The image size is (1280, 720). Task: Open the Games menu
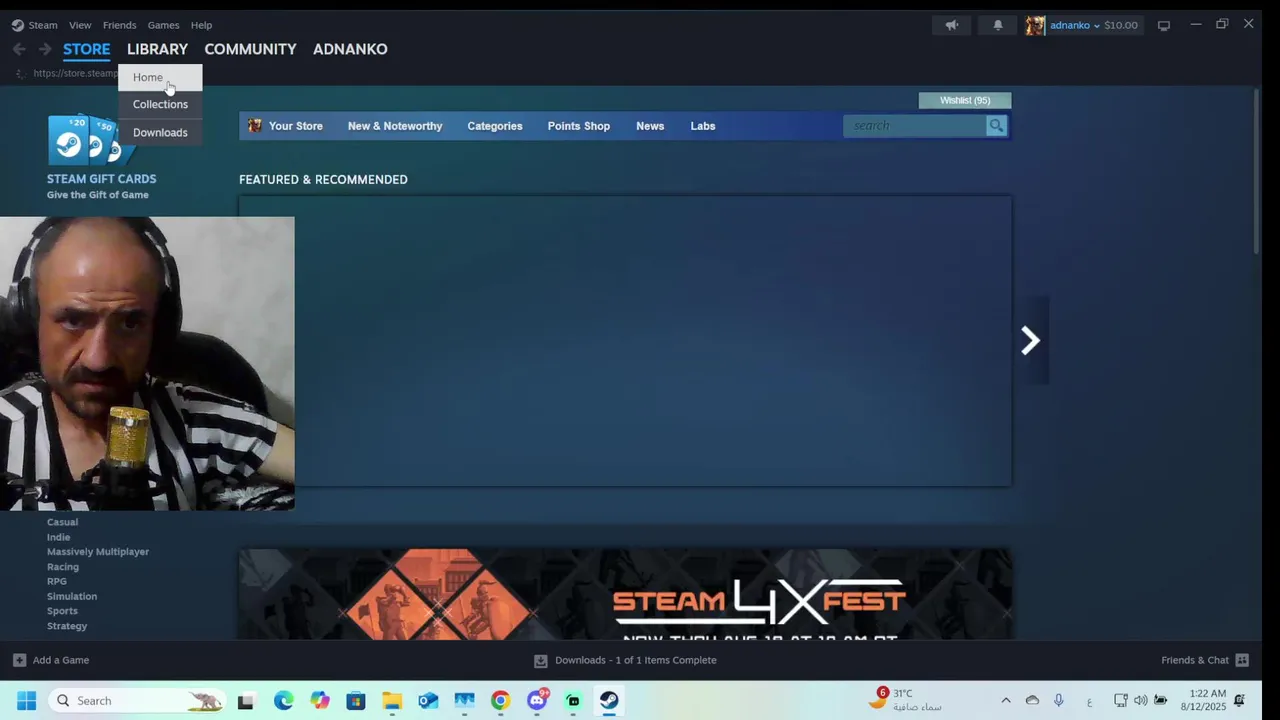tap(163, 25)
